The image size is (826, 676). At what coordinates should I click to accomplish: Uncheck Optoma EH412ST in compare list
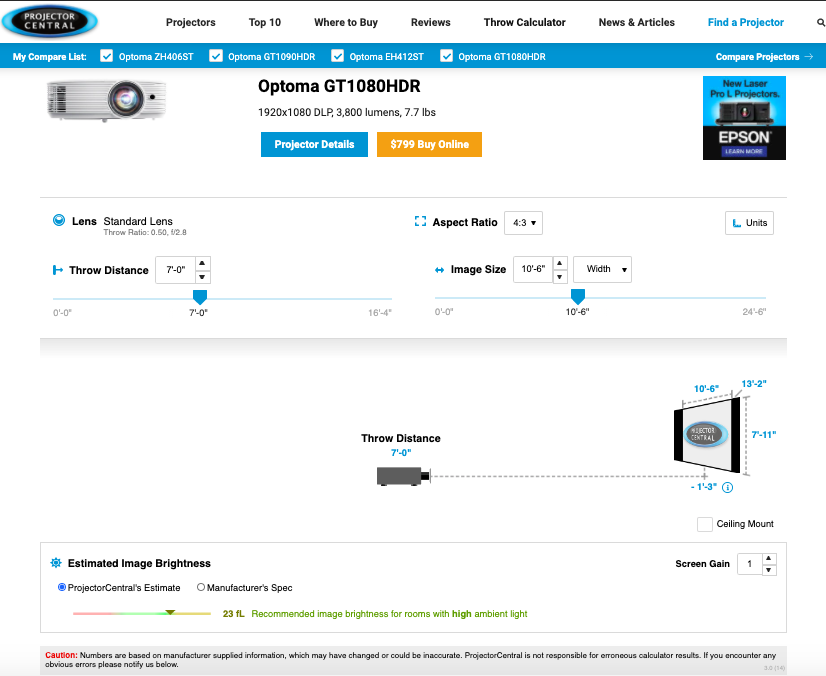(338, 56)
